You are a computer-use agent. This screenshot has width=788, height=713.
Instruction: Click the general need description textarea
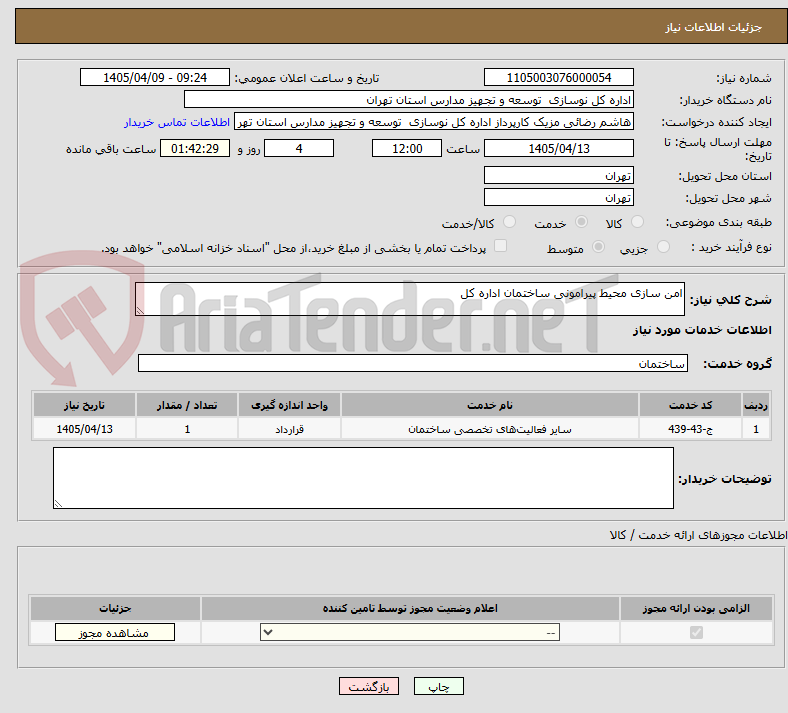(410, 299)
